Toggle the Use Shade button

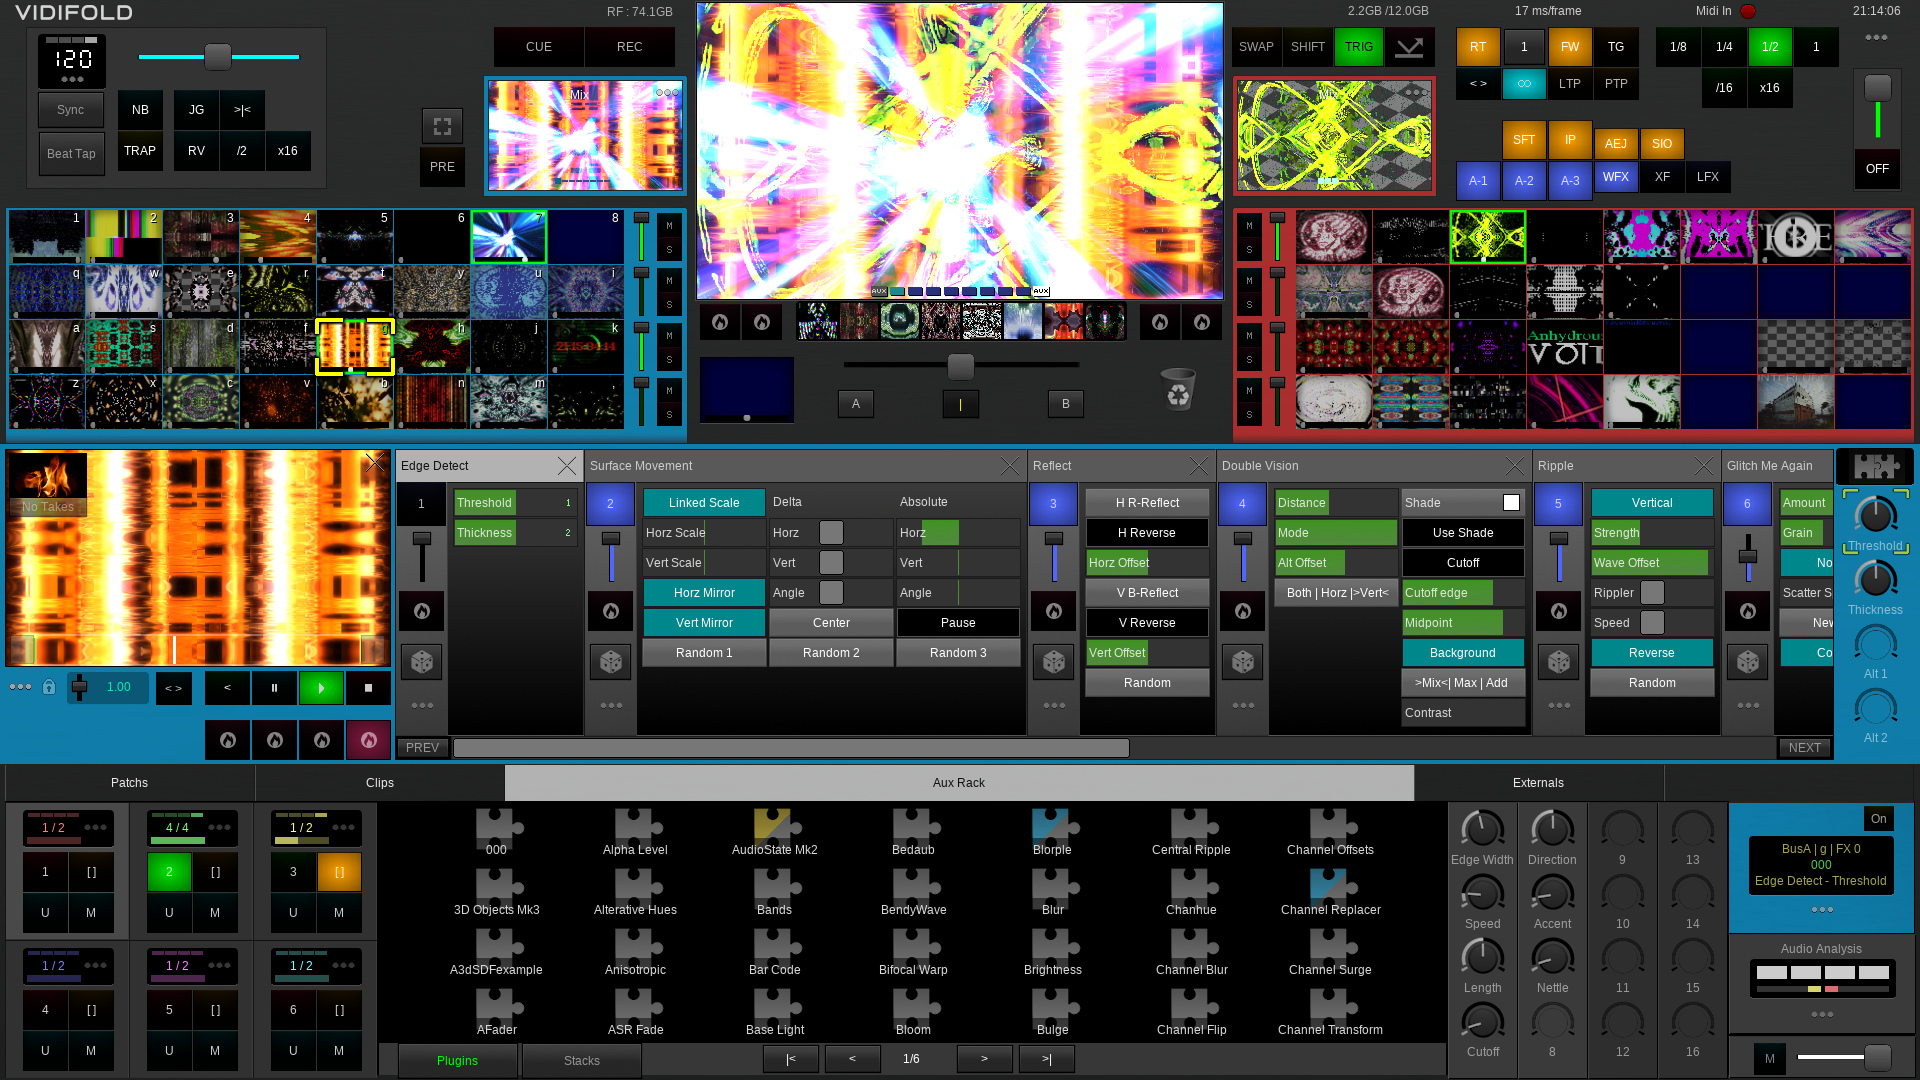1463,533
